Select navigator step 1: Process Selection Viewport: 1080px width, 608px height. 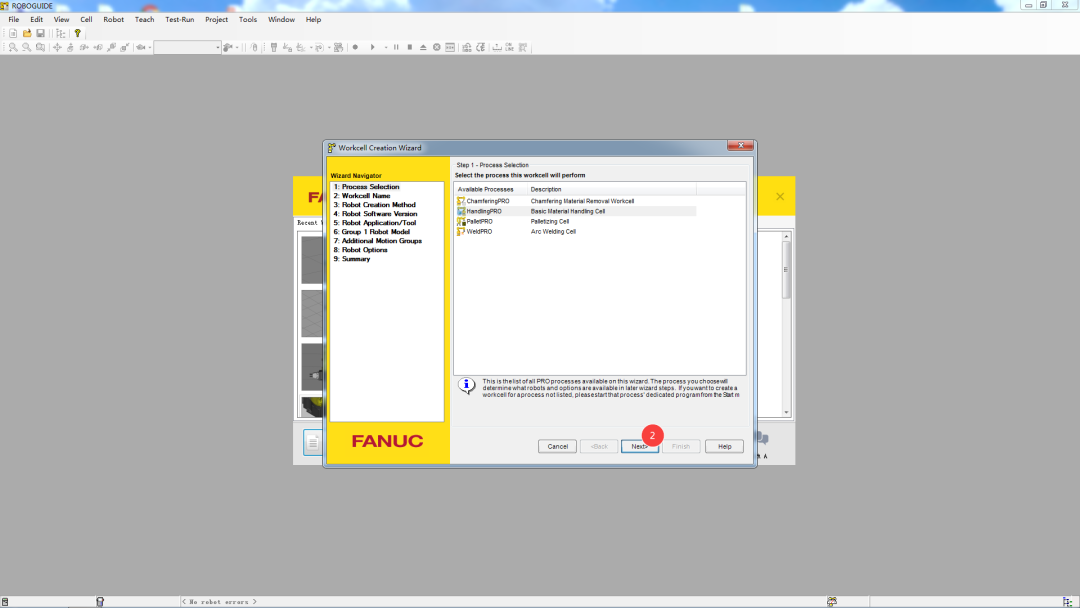pos(366,187)
